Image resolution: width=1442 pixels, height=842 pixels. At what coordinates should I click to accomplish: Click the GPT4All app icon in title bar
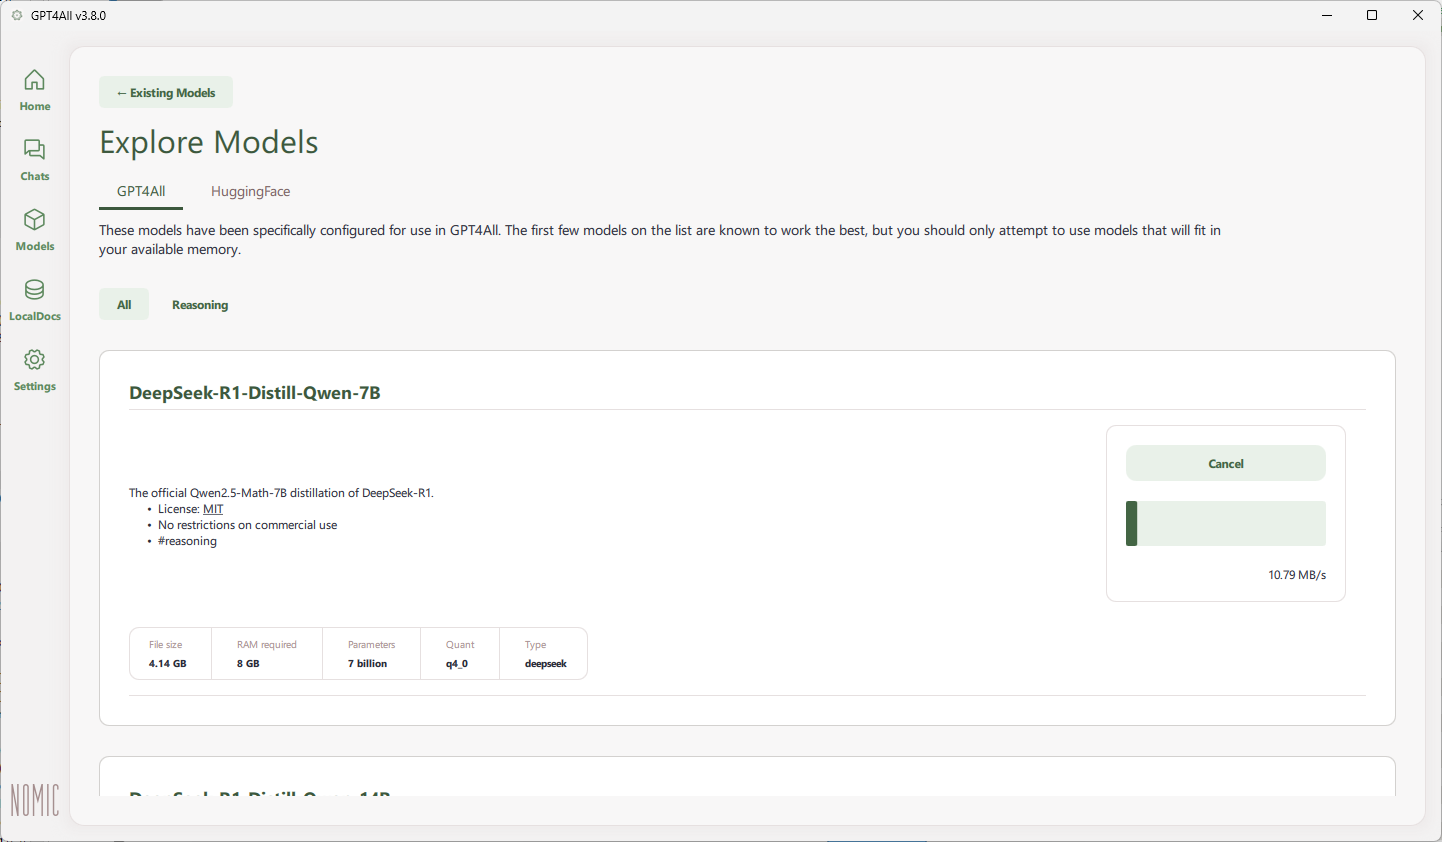[x=16, y=15]
